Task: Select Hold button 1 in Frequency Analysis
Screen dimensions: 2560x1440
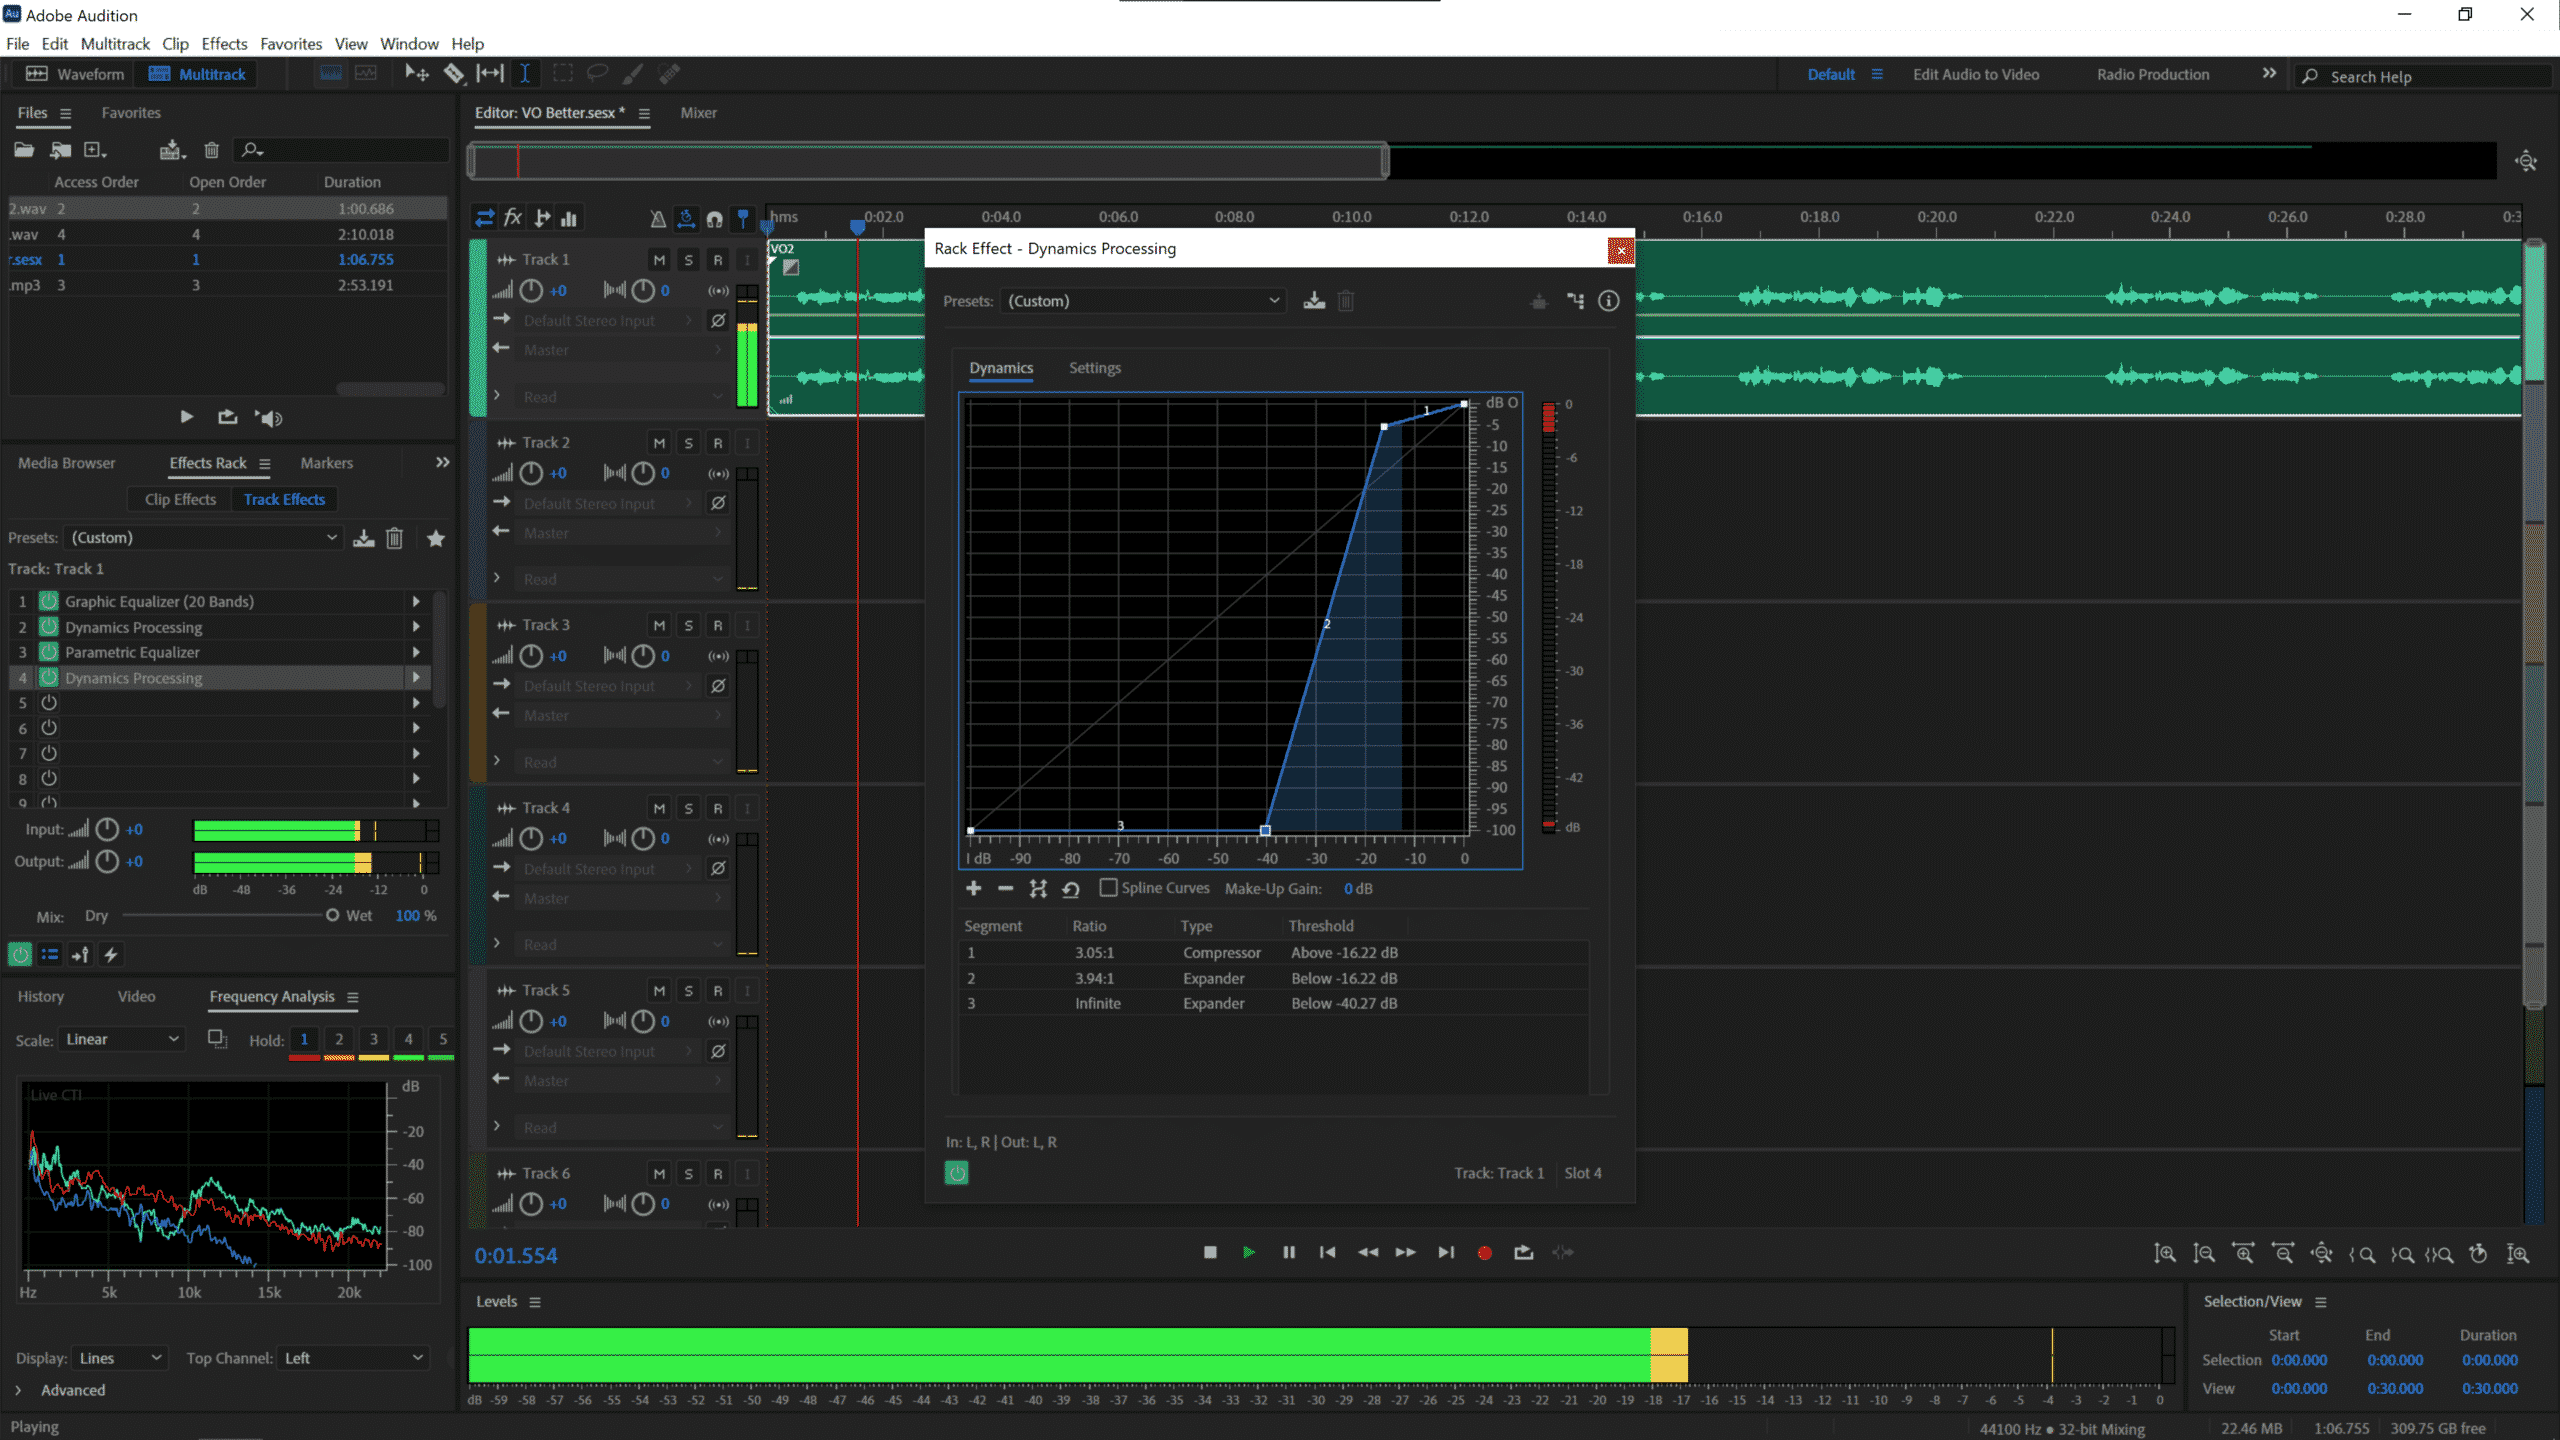Action: point(304,1040)
